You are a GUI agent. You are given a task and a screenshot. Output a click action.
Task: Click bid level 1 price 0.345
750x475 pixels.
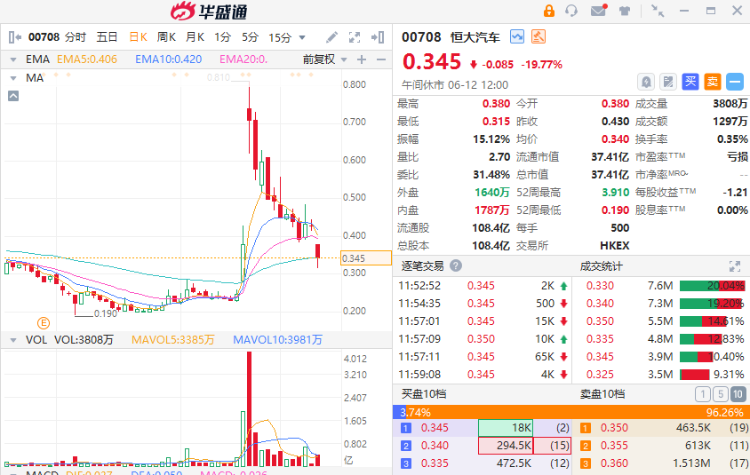[434, 428]
